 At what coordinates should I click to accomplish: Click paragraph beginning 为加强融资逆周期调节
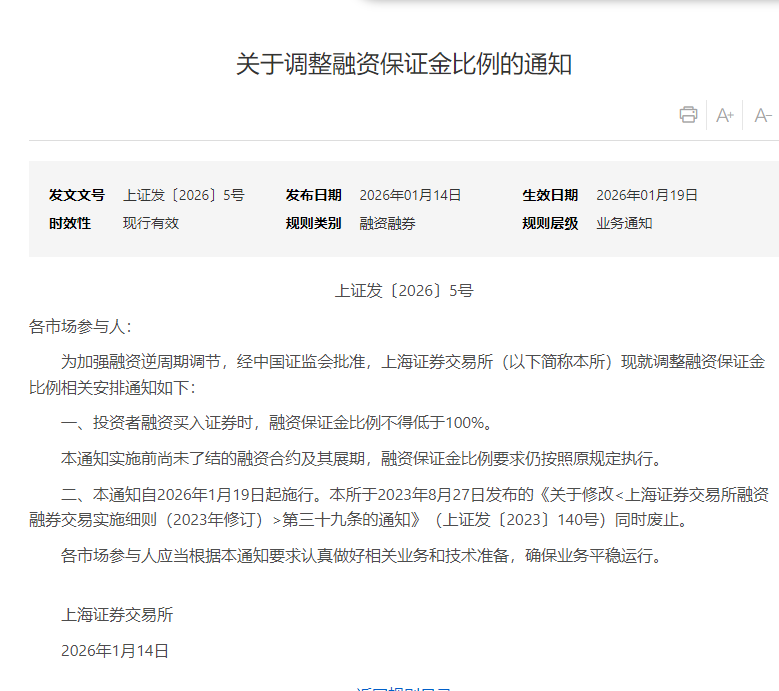click(397, 375)
